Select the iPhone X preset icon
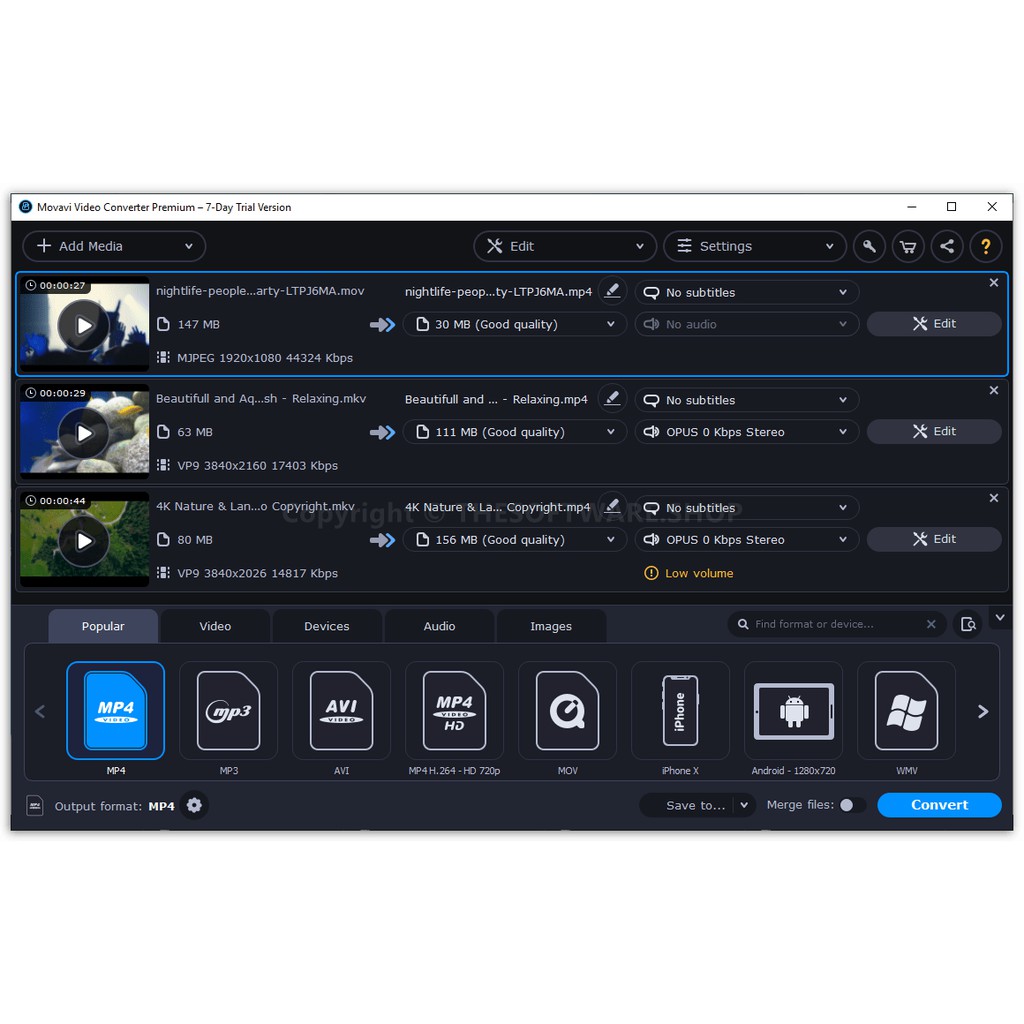This screenshot has height=1024, width=1024. [x=680, y=711]
